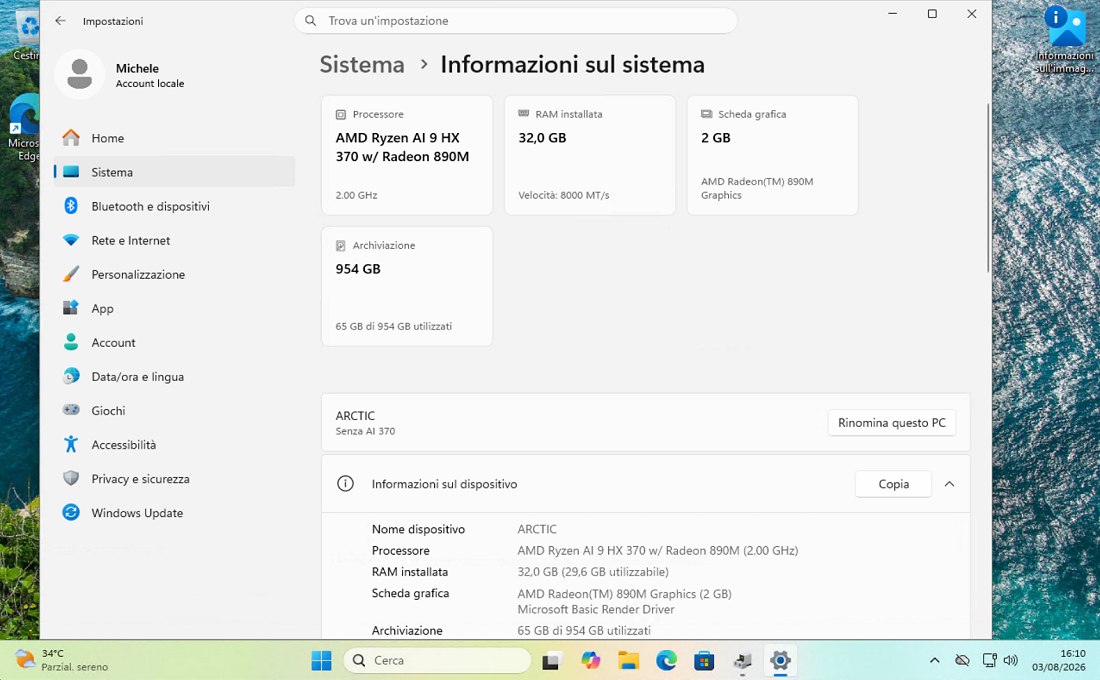
Task: Click the text 32,0 GB (29,6 GB utilizzabile)
Action: [593, 572]
